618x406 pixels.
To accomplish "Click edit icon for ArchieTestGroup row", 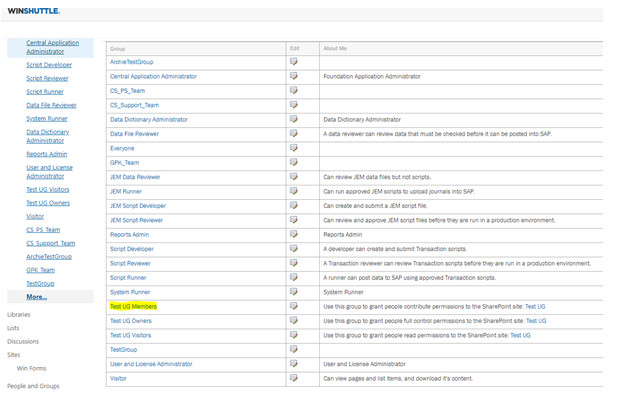I will pyautogui.click(x=294, y=61).
